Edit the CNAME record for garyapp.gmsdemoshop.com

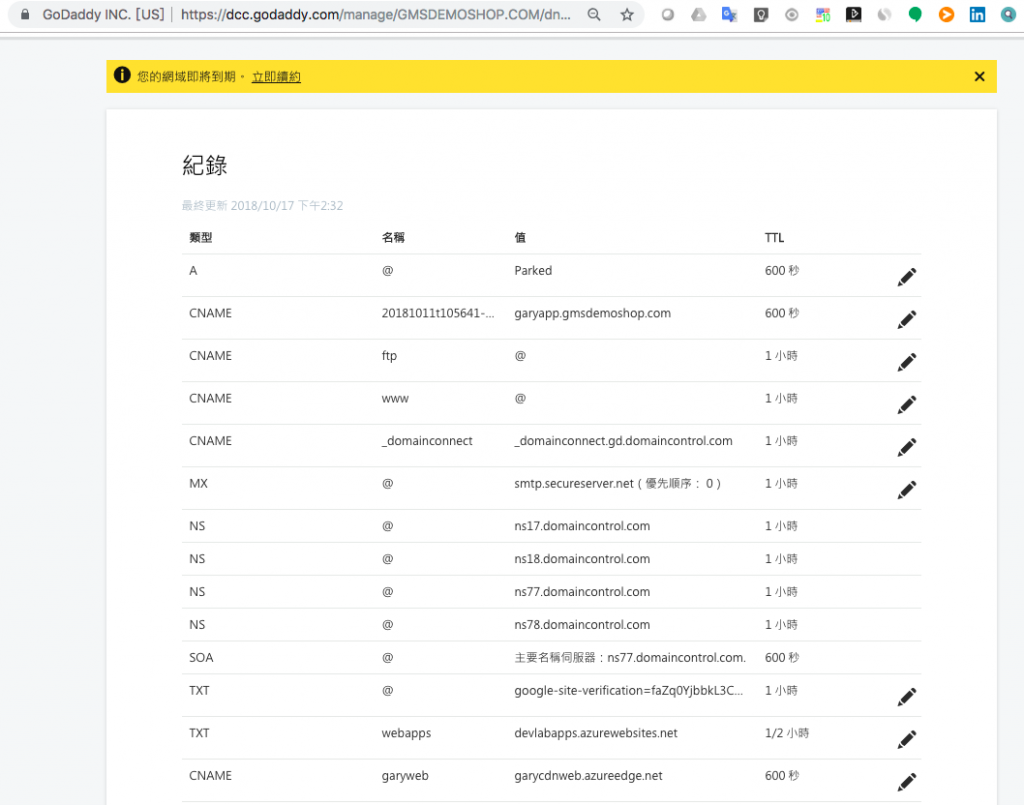906,319
